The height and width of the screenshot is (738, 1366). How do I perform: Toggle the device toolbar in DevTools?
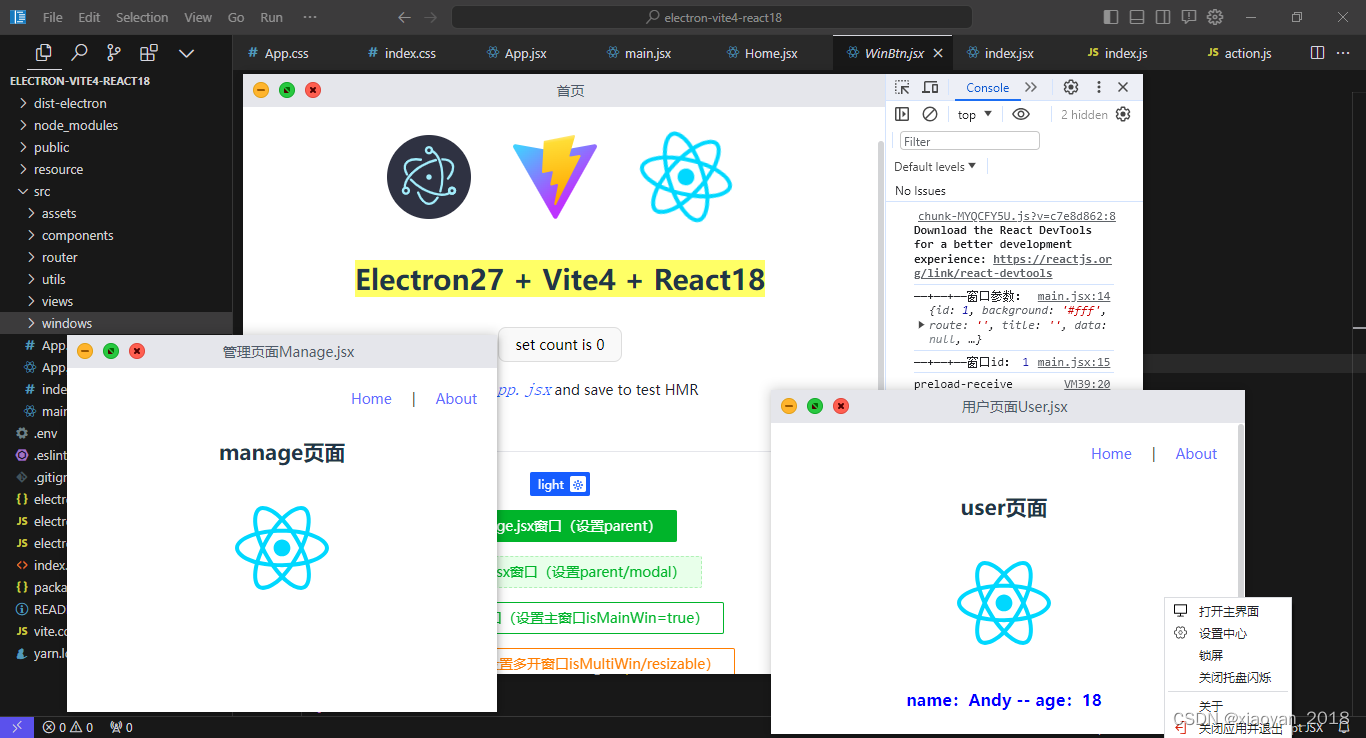[x=930, y=88]
